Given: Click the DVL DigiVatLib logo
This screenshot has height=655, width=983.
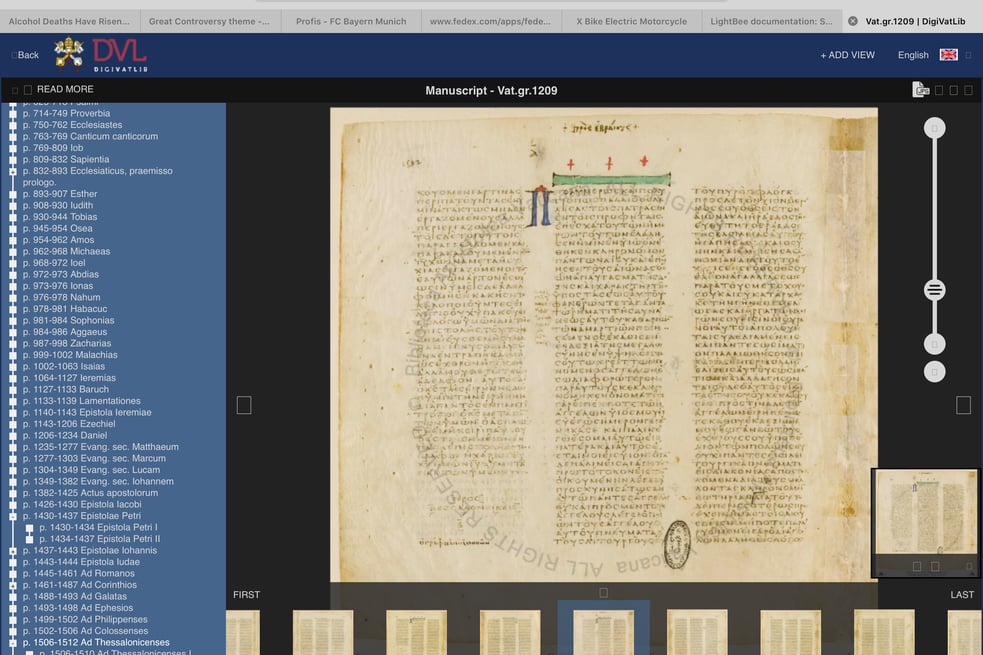Looking at the screenshot, I should (119, 55).
